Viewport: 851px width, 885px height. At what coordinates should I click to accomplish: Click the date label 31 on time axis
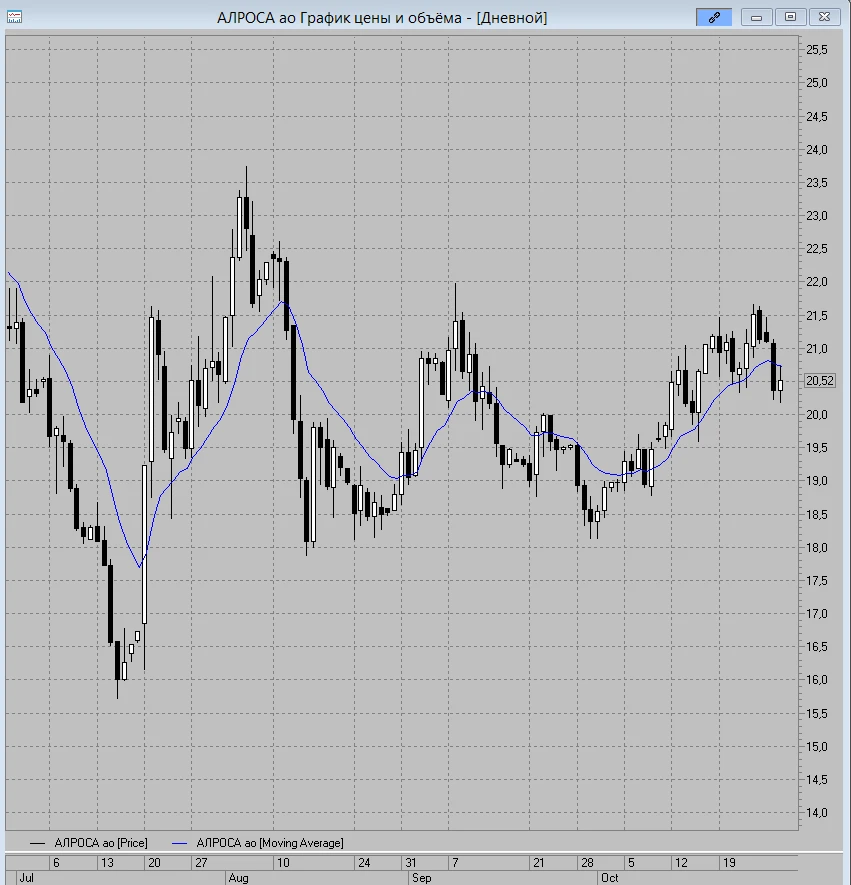tap(411, 863)
